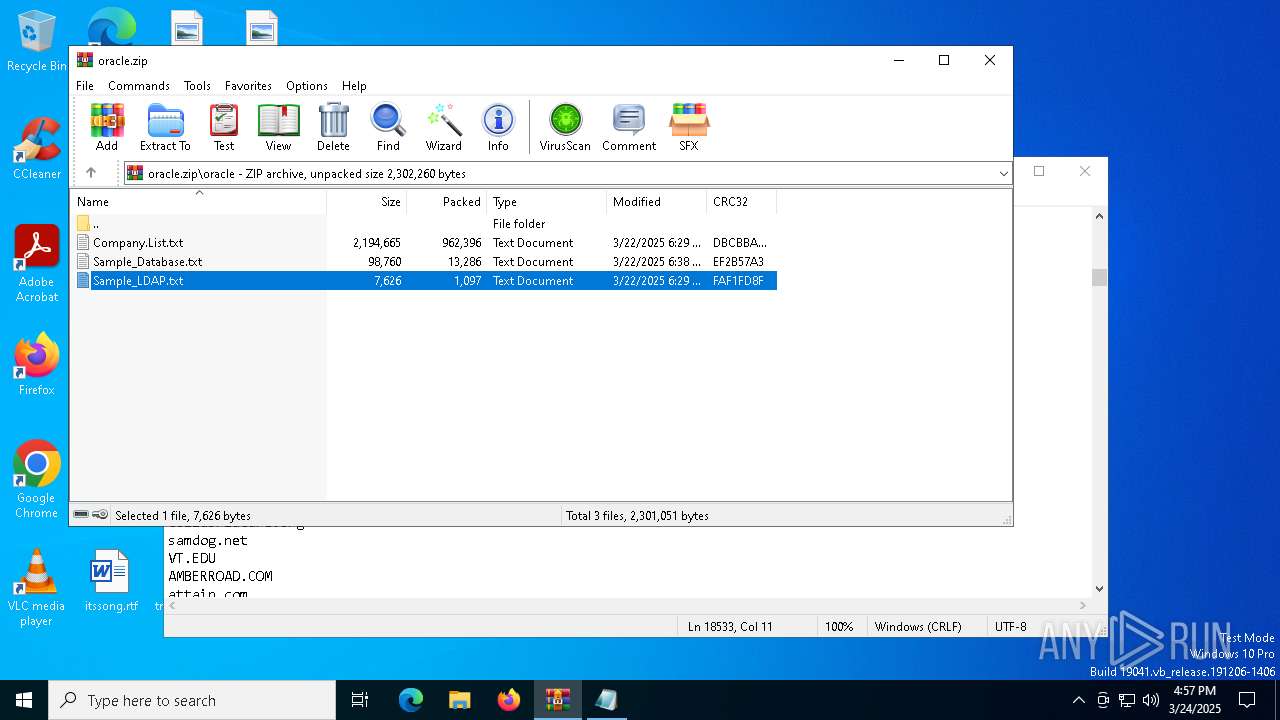Open the File menu
Image resolution: width=1280 pixels, height=720 pixels.
85,86
